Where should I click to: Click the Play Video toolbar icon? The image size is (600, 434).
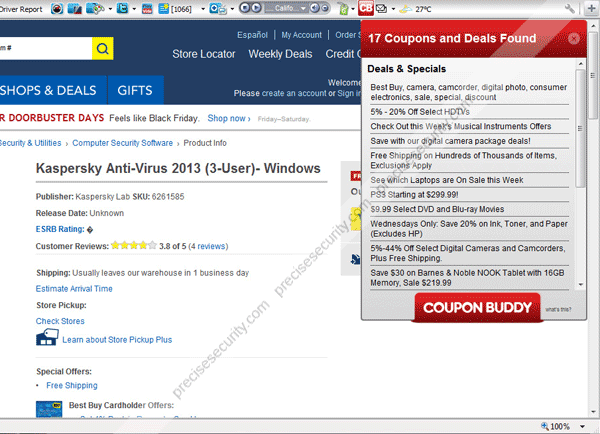click(147, 9)
